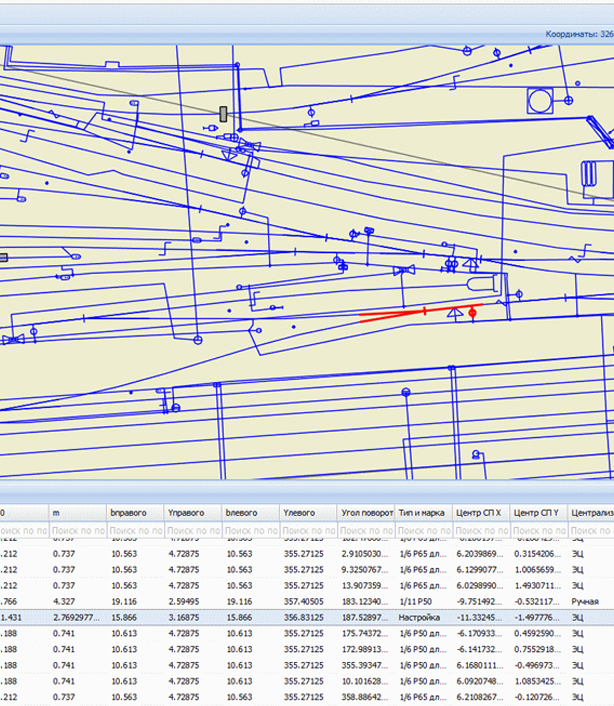614x706 pixels.
Task: Click the 'Координаты' label in the top bar
Action: coord(571,33)
